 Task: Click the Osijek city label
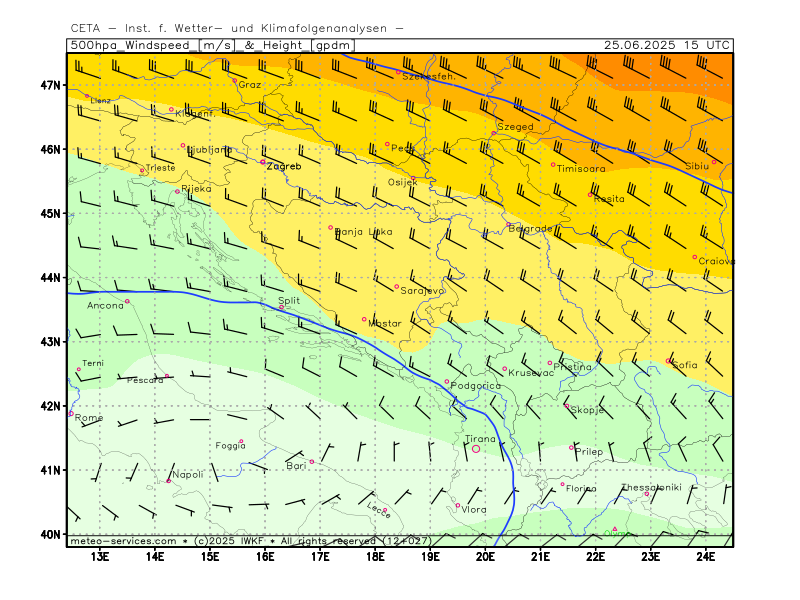tap(403, 183)
